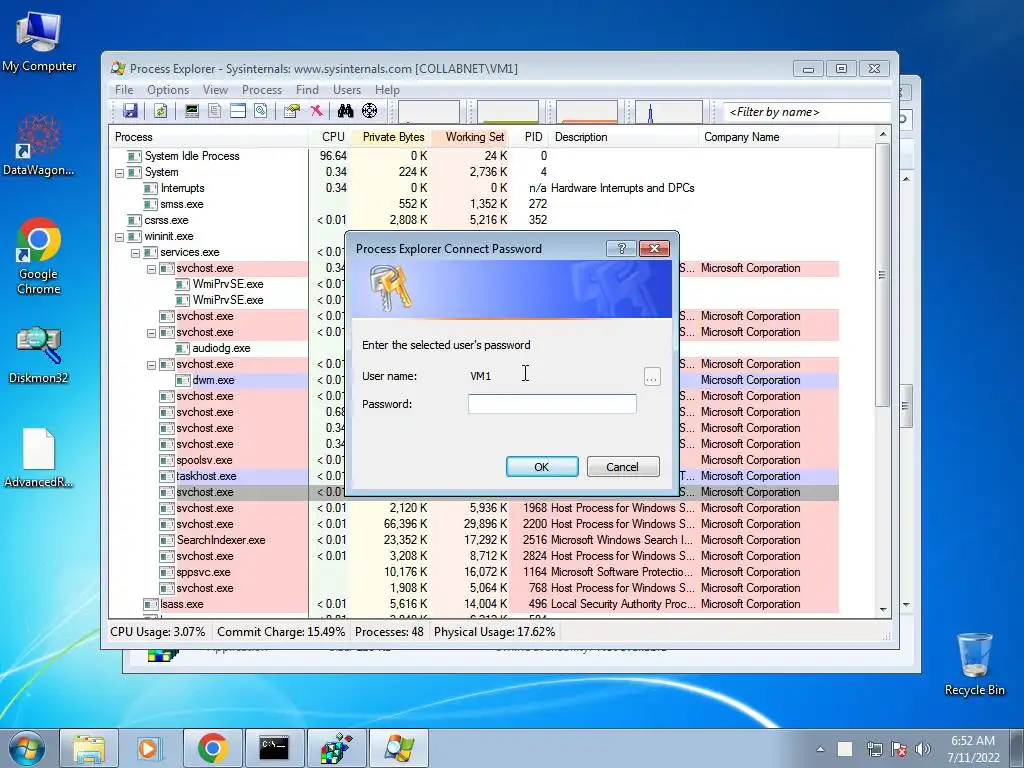The width and height of the screenshot is (1024, 768).
Task: Sort by the CPU column header
Action: click(330, 136)
